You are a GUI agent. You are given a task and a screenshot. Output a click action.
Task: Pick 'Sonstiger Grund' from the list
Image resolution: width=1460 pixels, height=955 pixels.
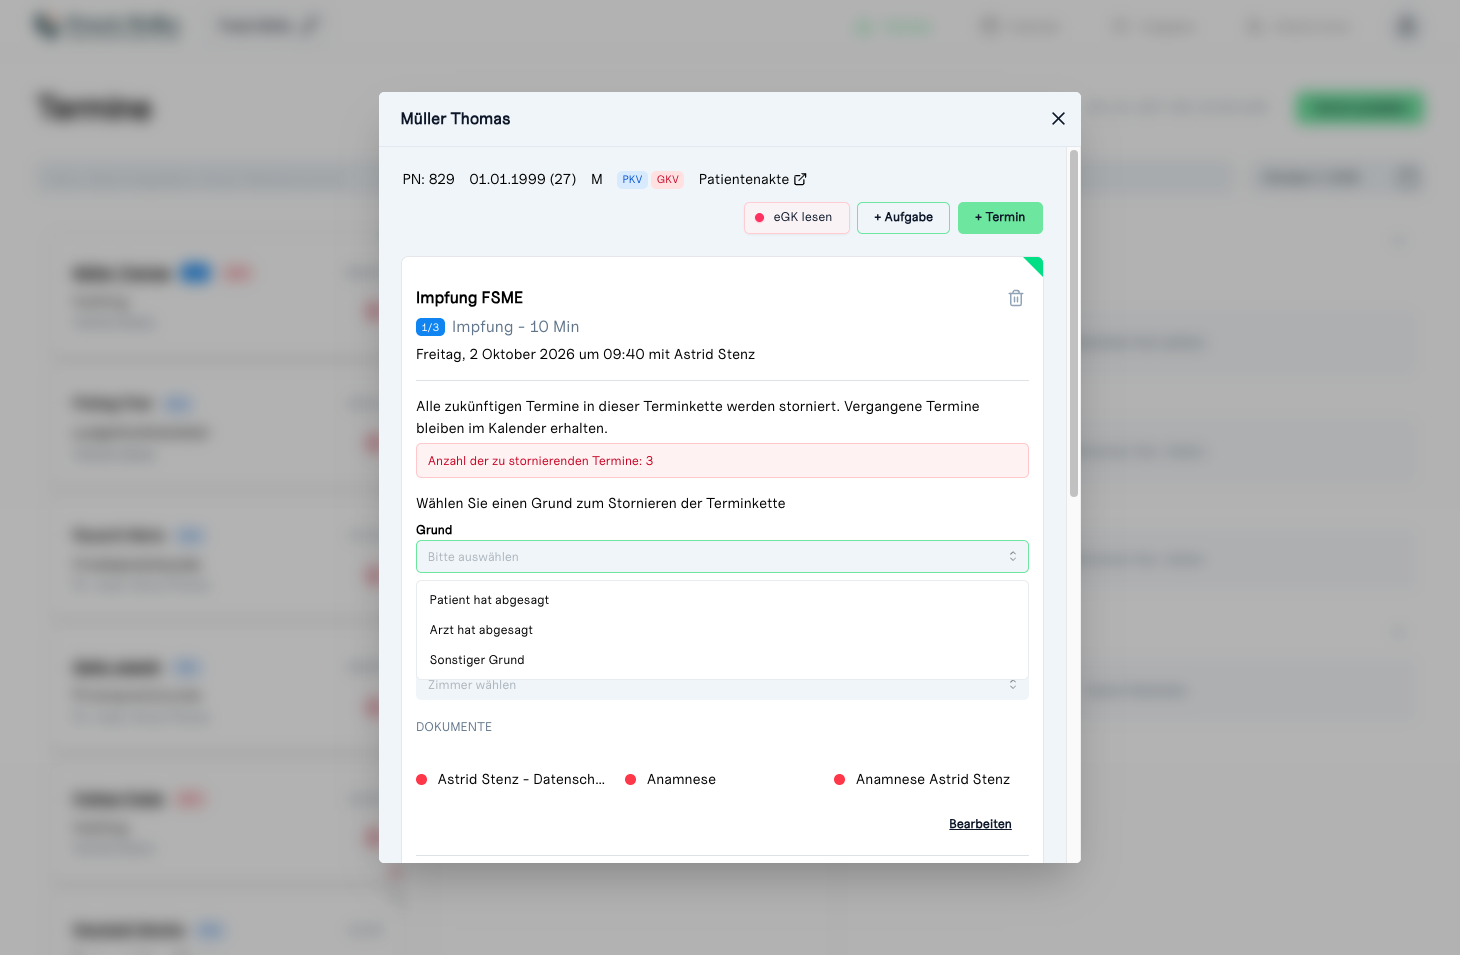coord(722,660)
